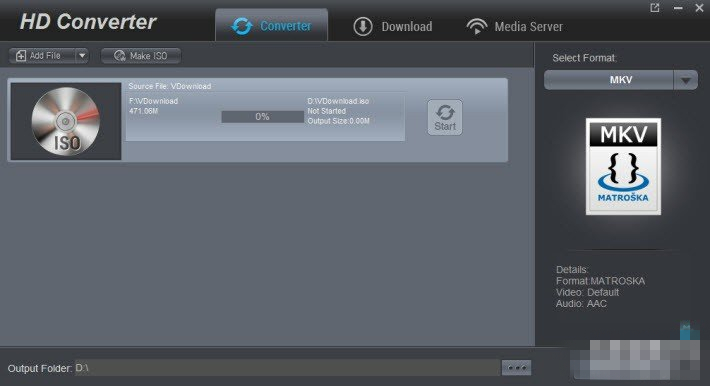
Task: Expand the format dropdown arrow
Action: (x=686, y=80)
